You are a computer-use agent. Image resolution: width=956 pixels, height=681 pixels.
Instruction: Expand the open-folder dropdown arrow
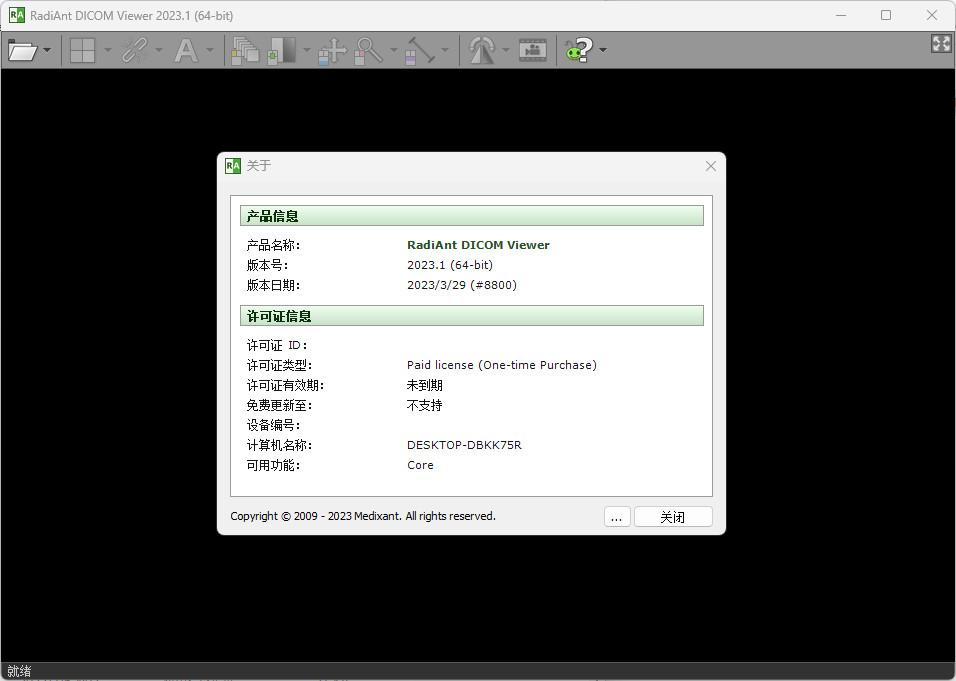(x=47, y=50)
